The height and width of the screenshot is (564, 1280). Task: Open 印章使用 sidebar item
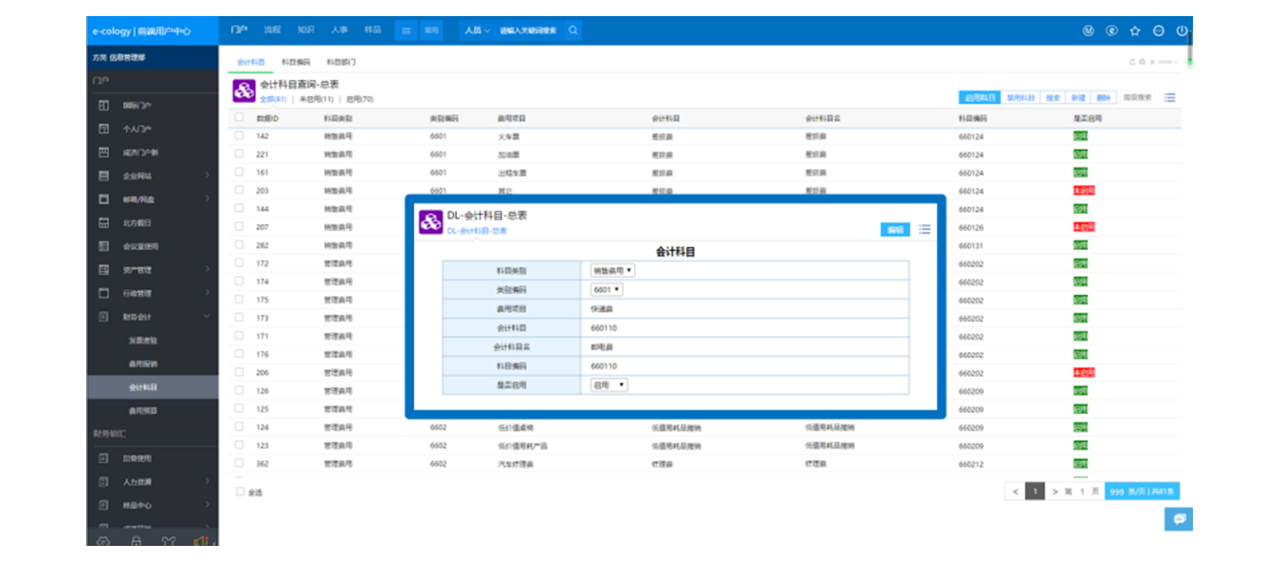click(x=152, y=459)
